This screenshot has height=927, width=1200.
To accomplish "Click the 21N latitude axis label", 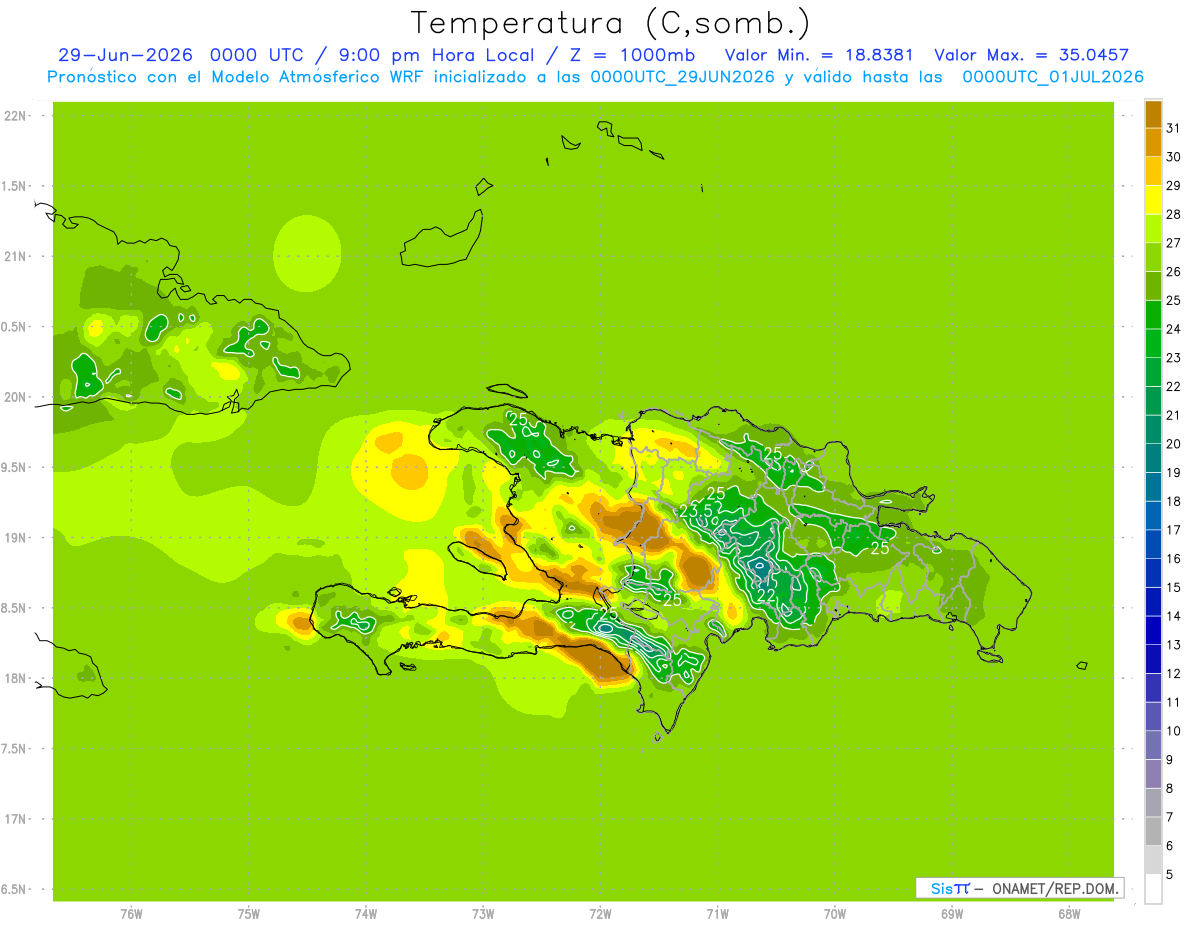I will pos(15,256).
